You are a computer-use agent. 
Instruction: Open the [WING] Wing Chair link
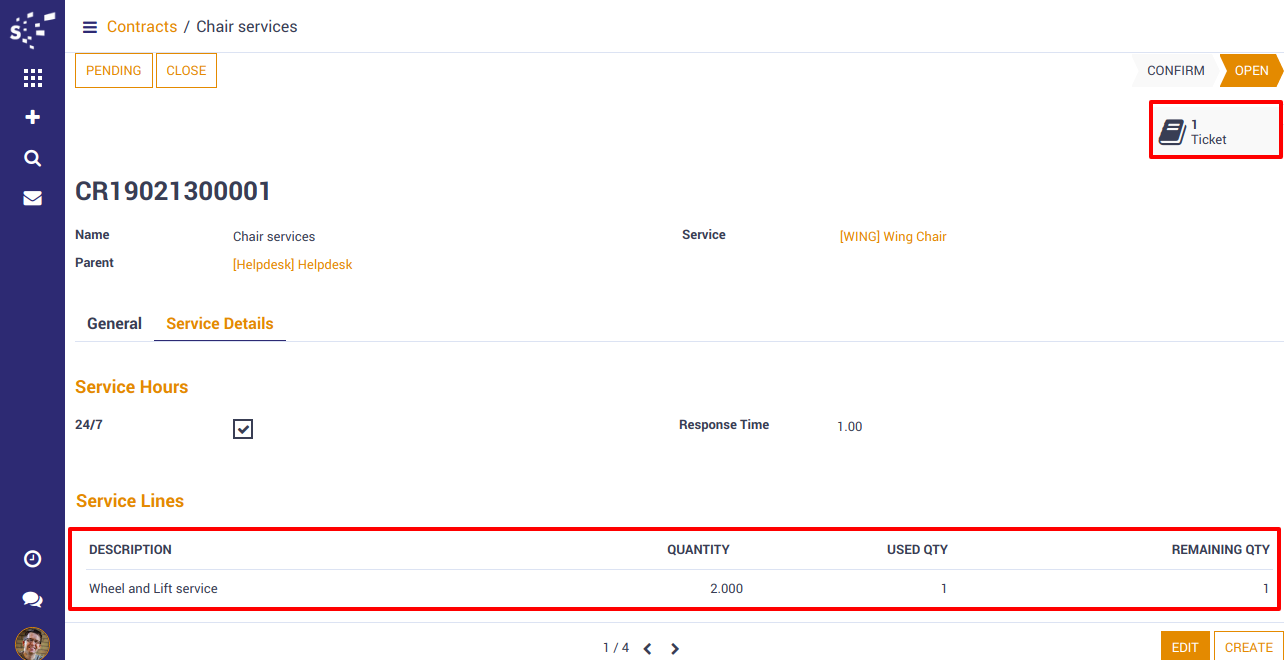(x=892, y=237)
